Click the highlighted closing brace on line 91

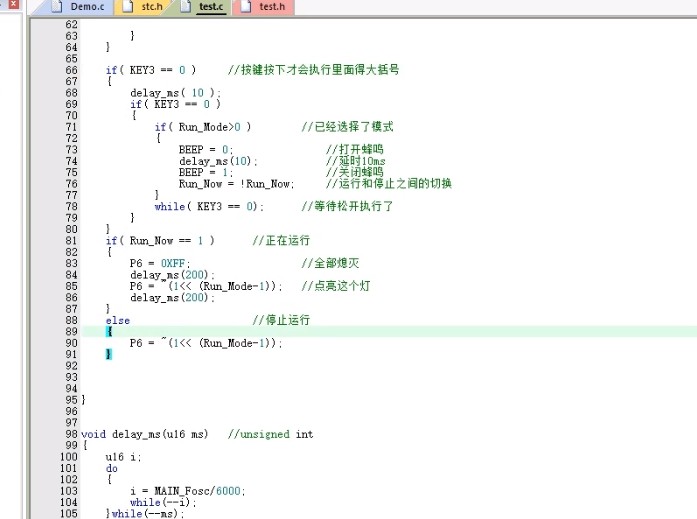click(109, 354)
